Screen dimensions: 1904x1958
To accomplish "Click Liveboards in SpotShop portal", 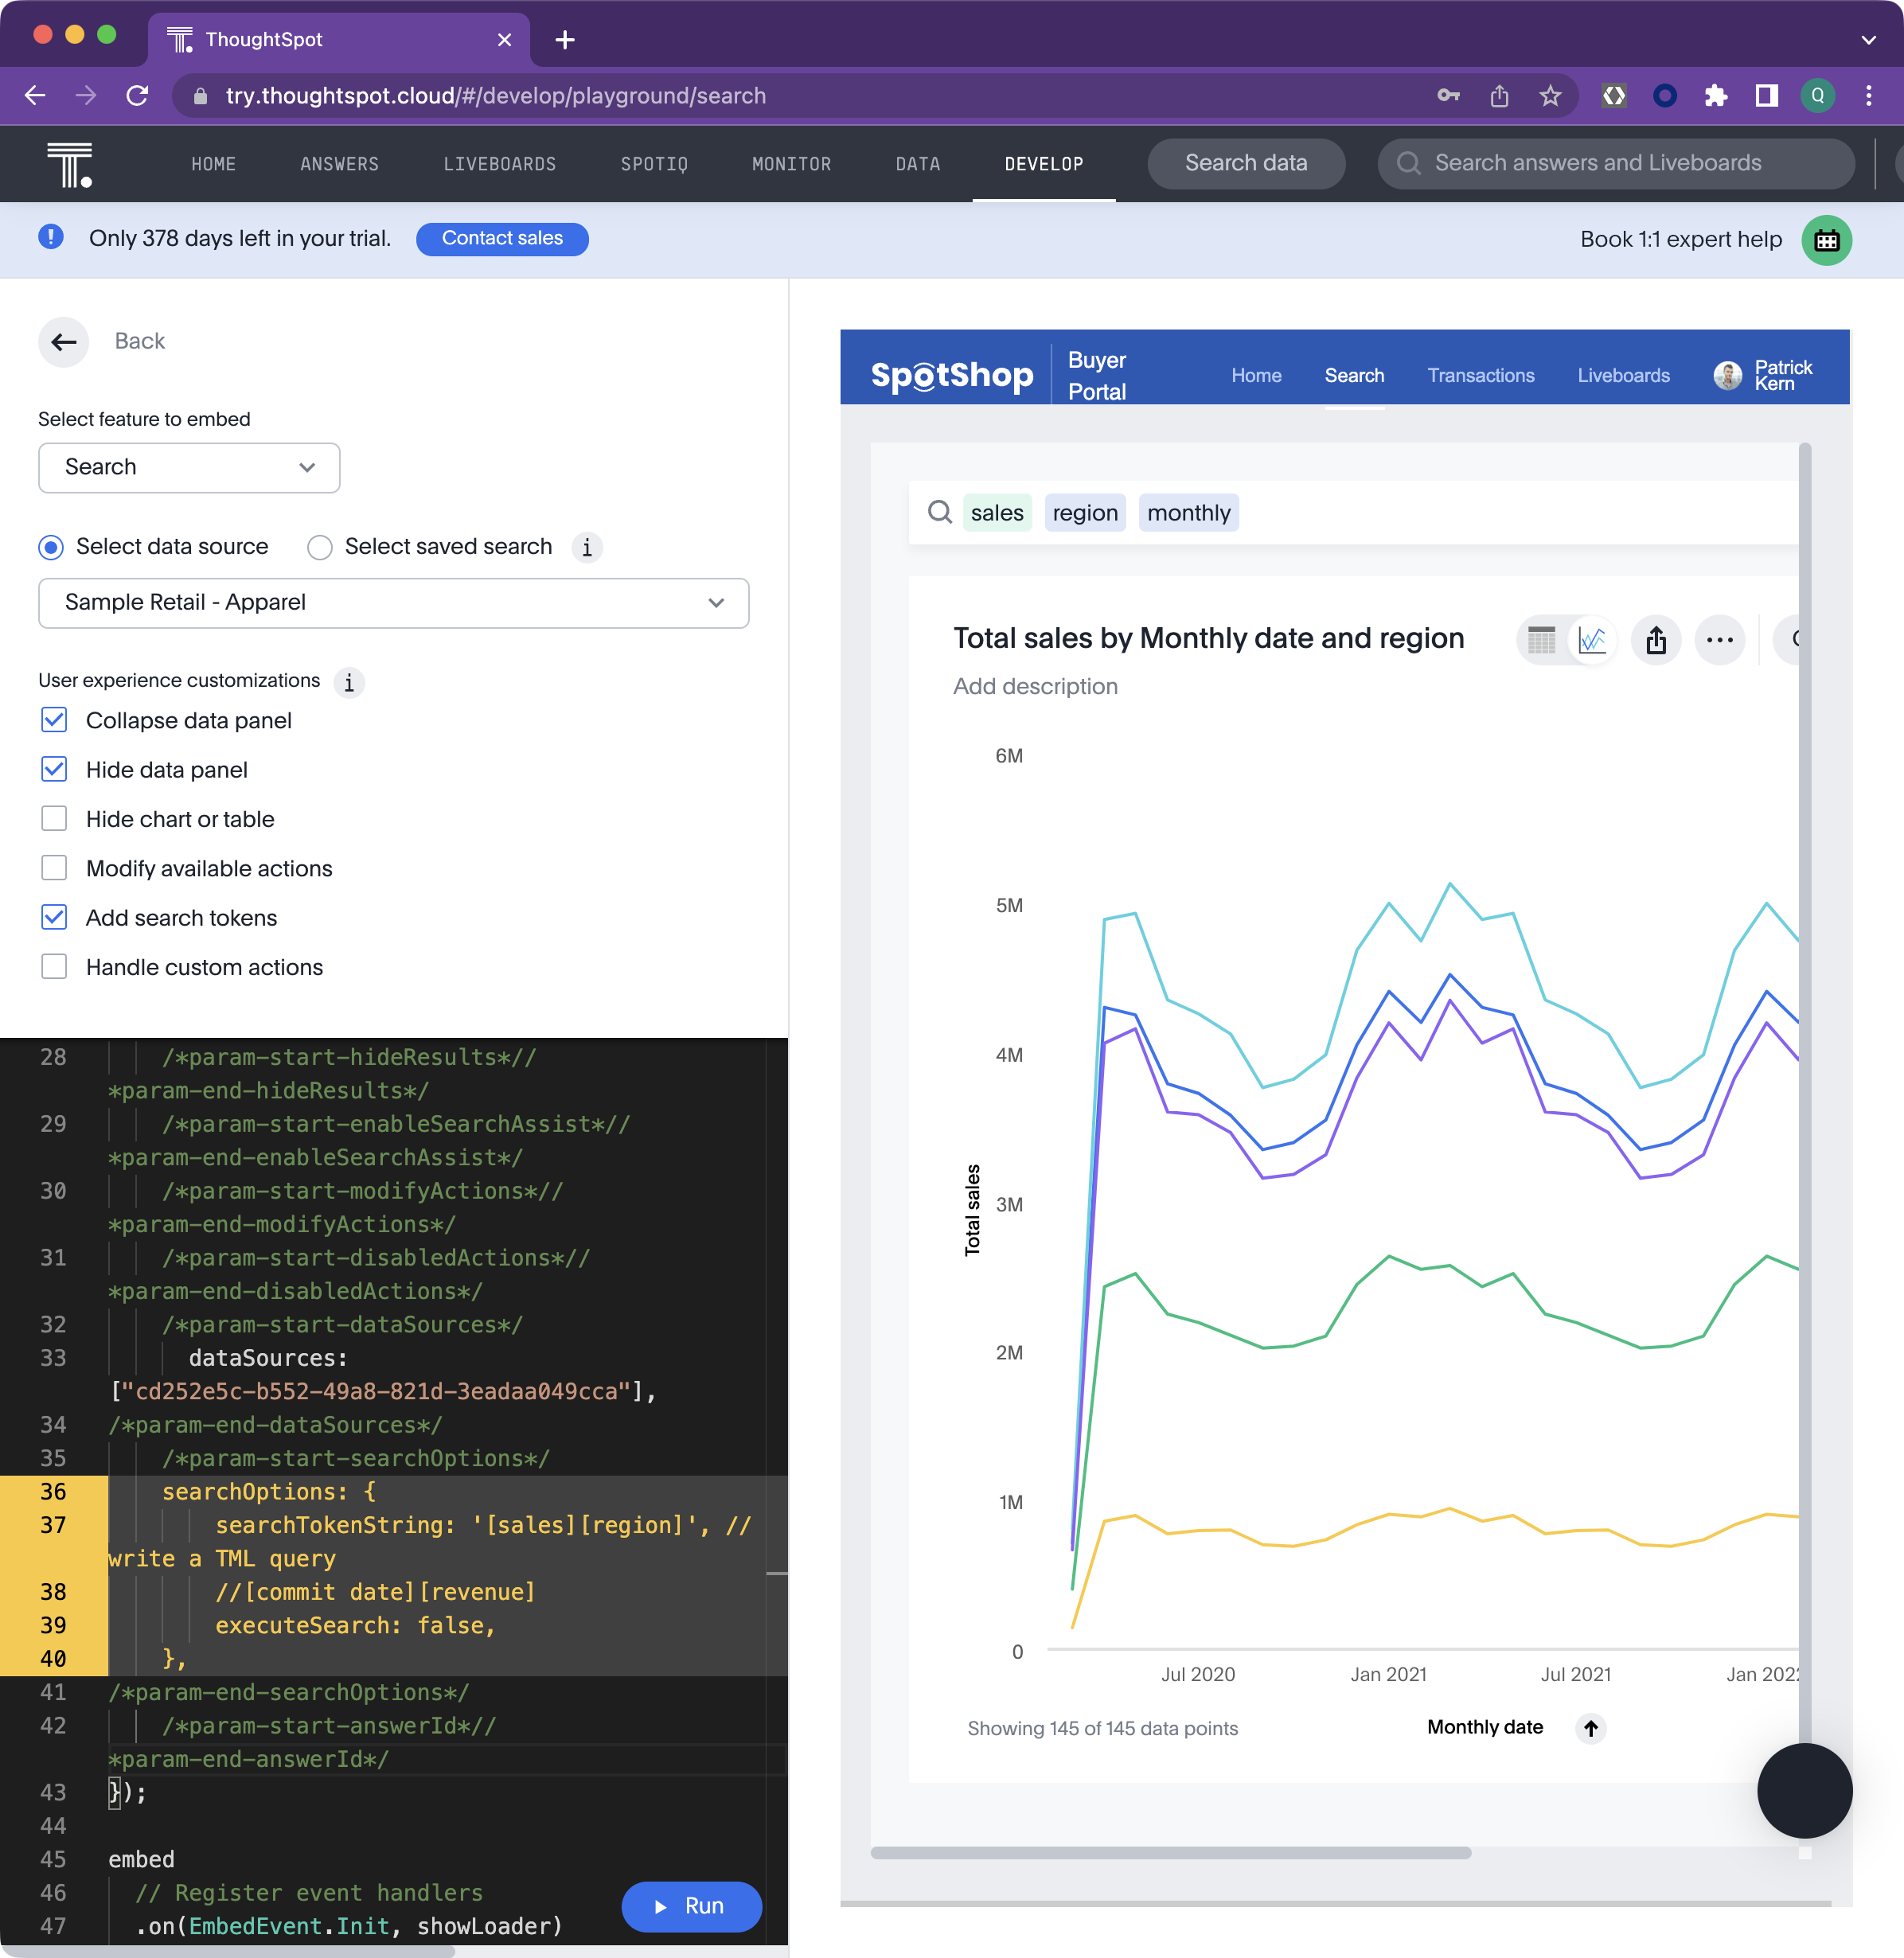I will [x=1623, y=375].
